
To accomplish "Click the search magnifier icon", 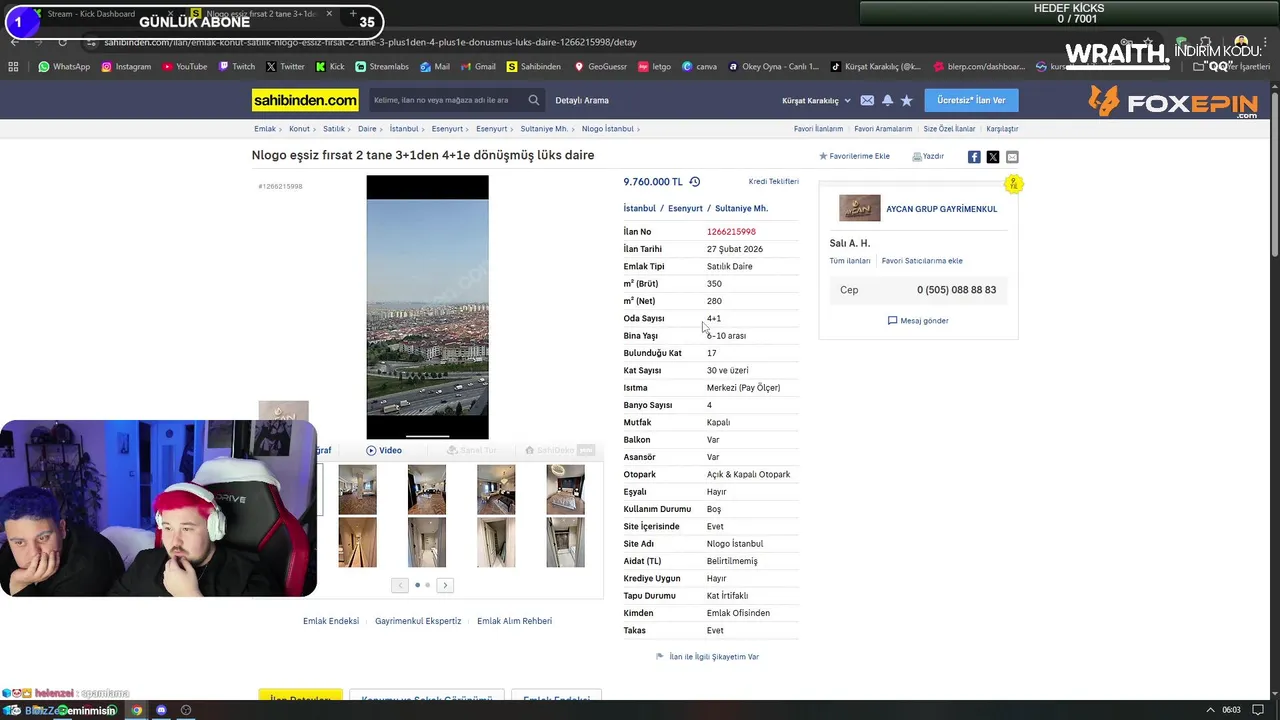I will coord(534,100).
